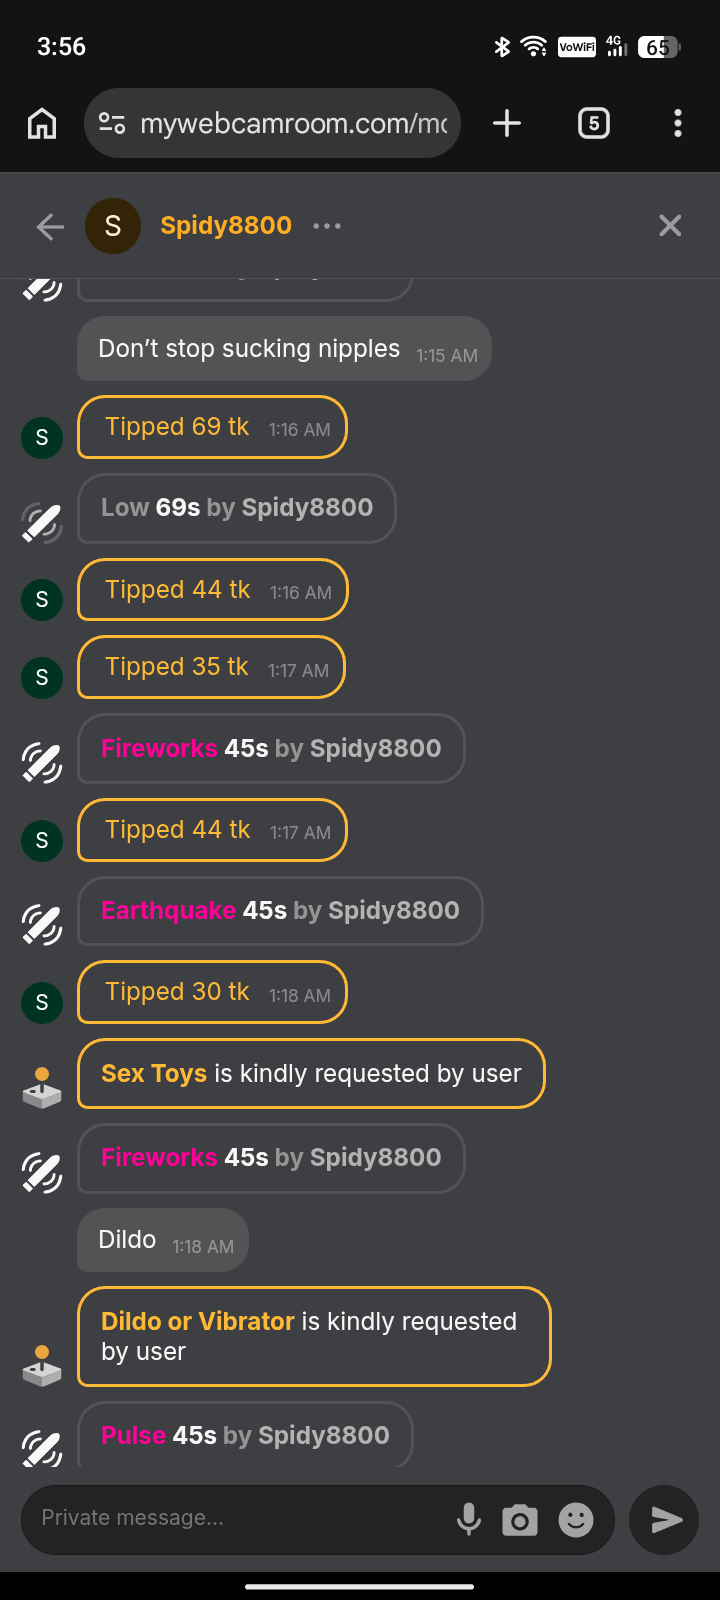
Task: Close the private chat panel
Action: click(x=670, y=226)
